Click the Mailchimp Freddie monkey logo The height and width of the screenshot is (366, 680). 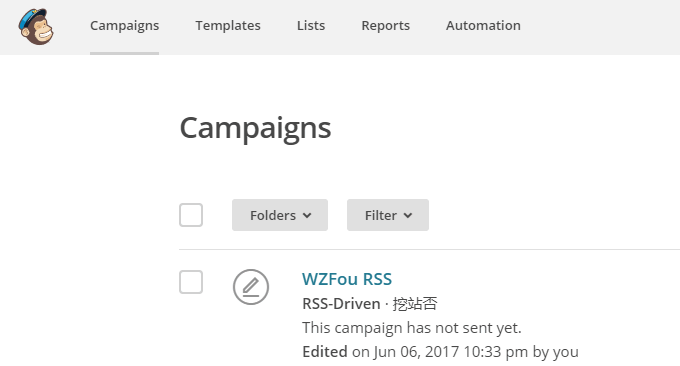tap(36, 26)
